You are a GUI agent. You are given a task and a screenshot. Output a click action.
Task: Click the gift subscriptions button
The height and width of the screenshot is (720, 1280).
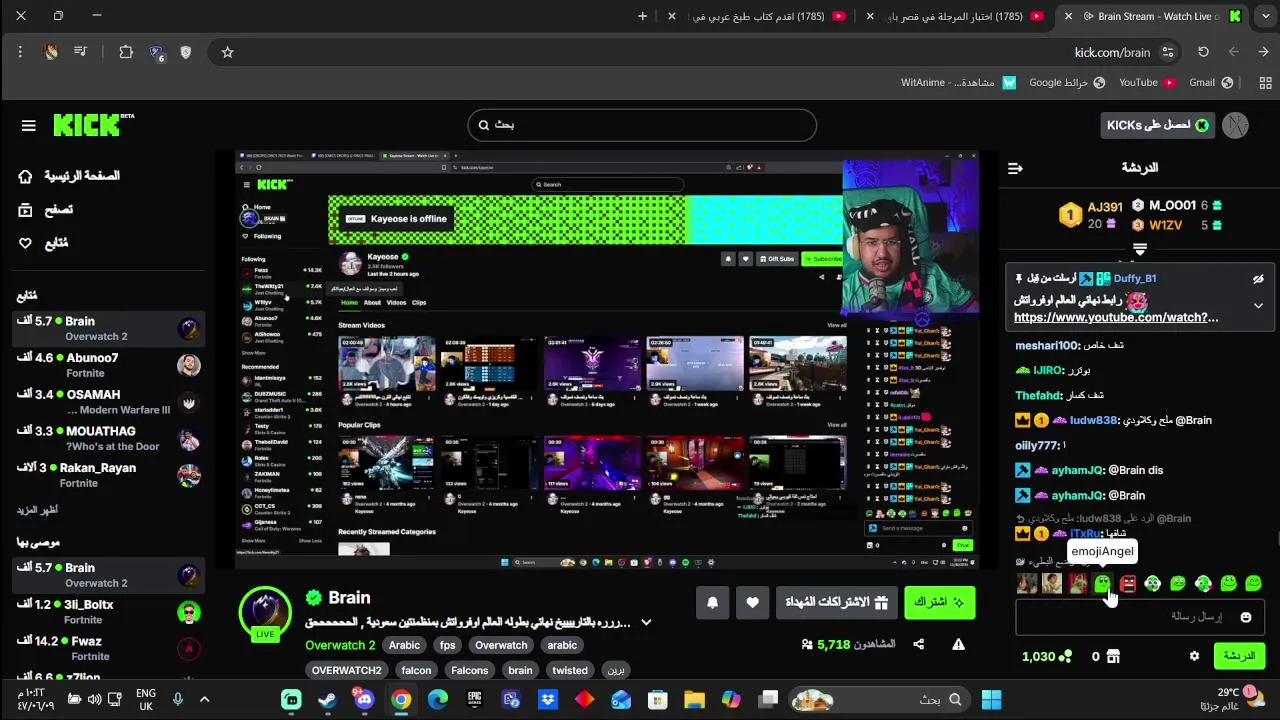click(x=835, y=602)
